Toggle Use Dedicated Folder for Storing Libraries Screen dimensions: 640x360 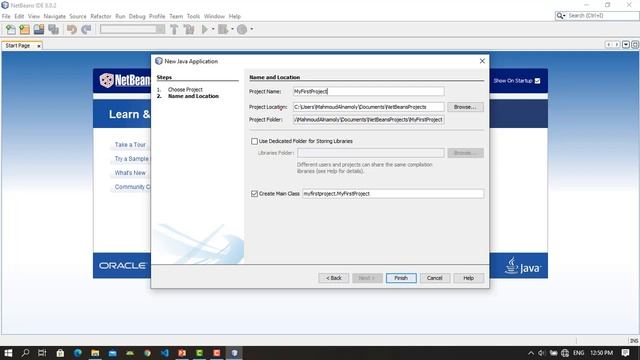(254, 141)
